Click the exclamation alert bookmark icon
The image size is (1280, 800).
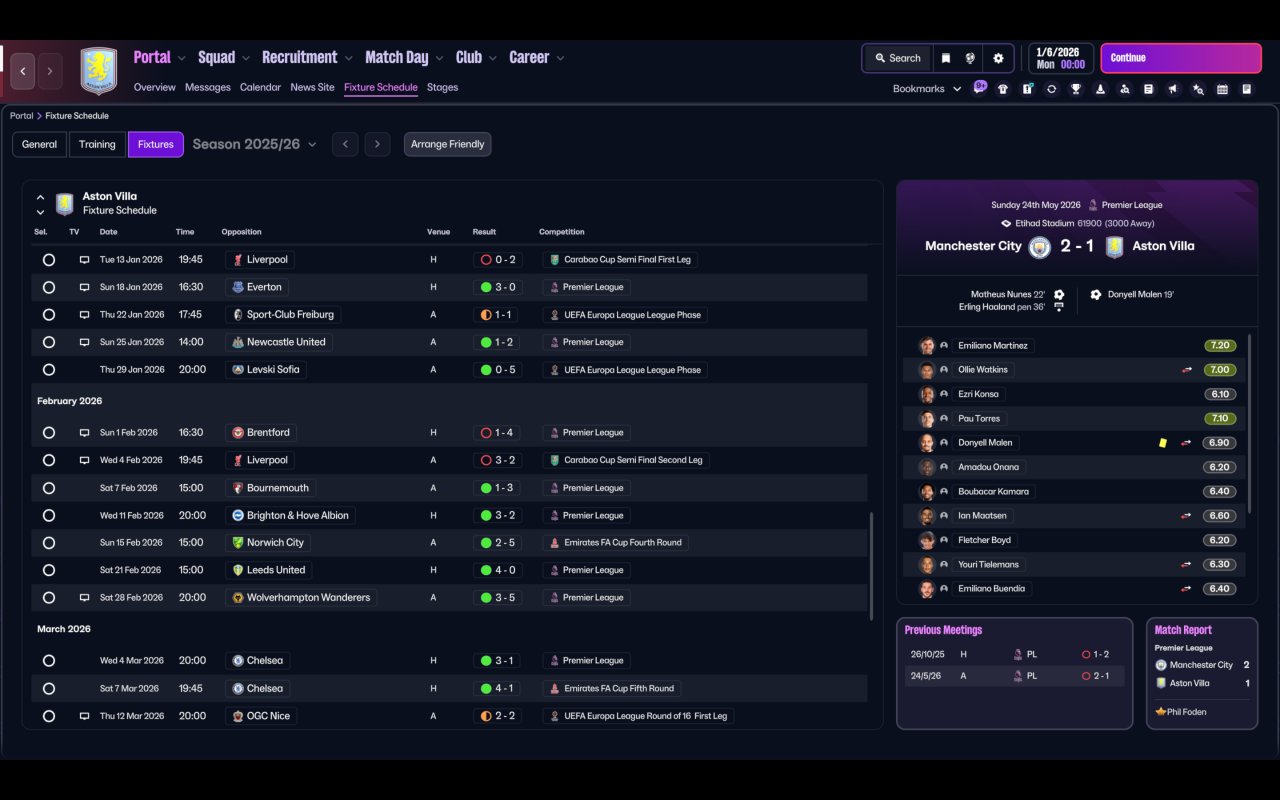coord(1027,89)
